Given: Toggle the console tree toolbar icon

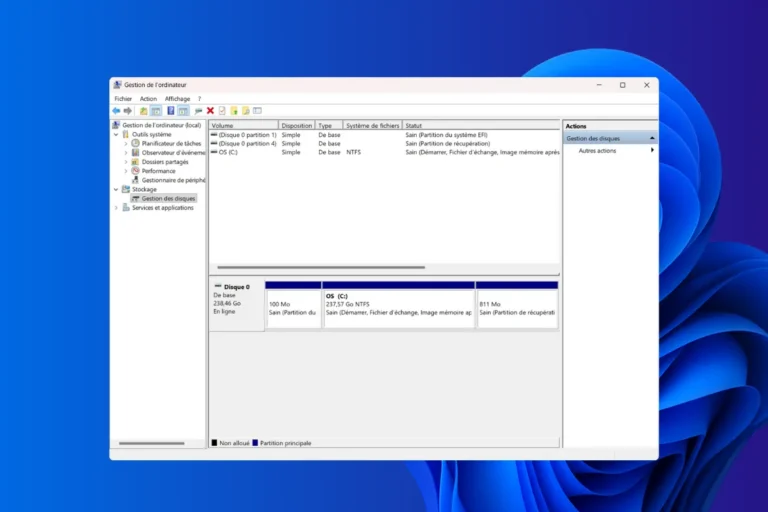Looking at the screenshot, I should (156, 111).
